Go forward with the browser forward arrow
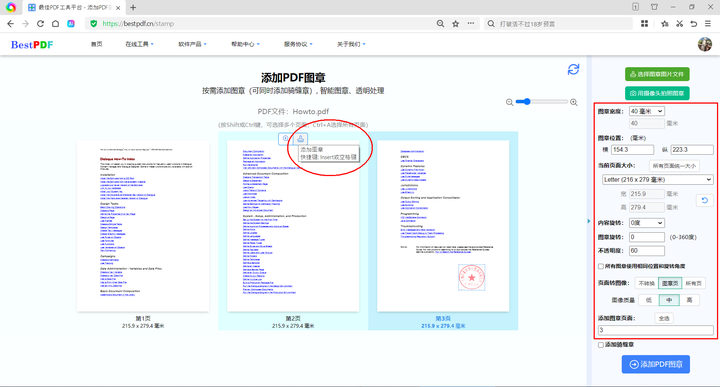This screenshot has width=720, height=387. 25,23
